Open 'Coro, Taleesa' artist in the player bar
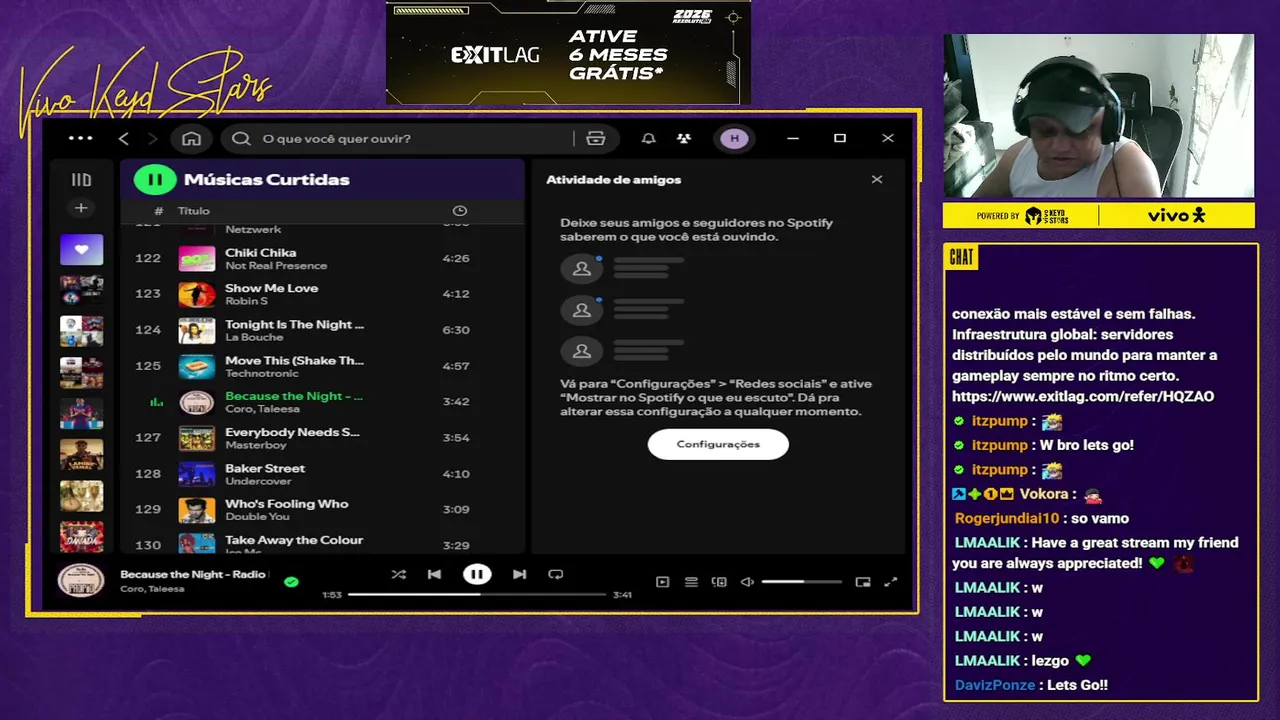Screen dimensions: 1280x720 click(x=152, y=589)
